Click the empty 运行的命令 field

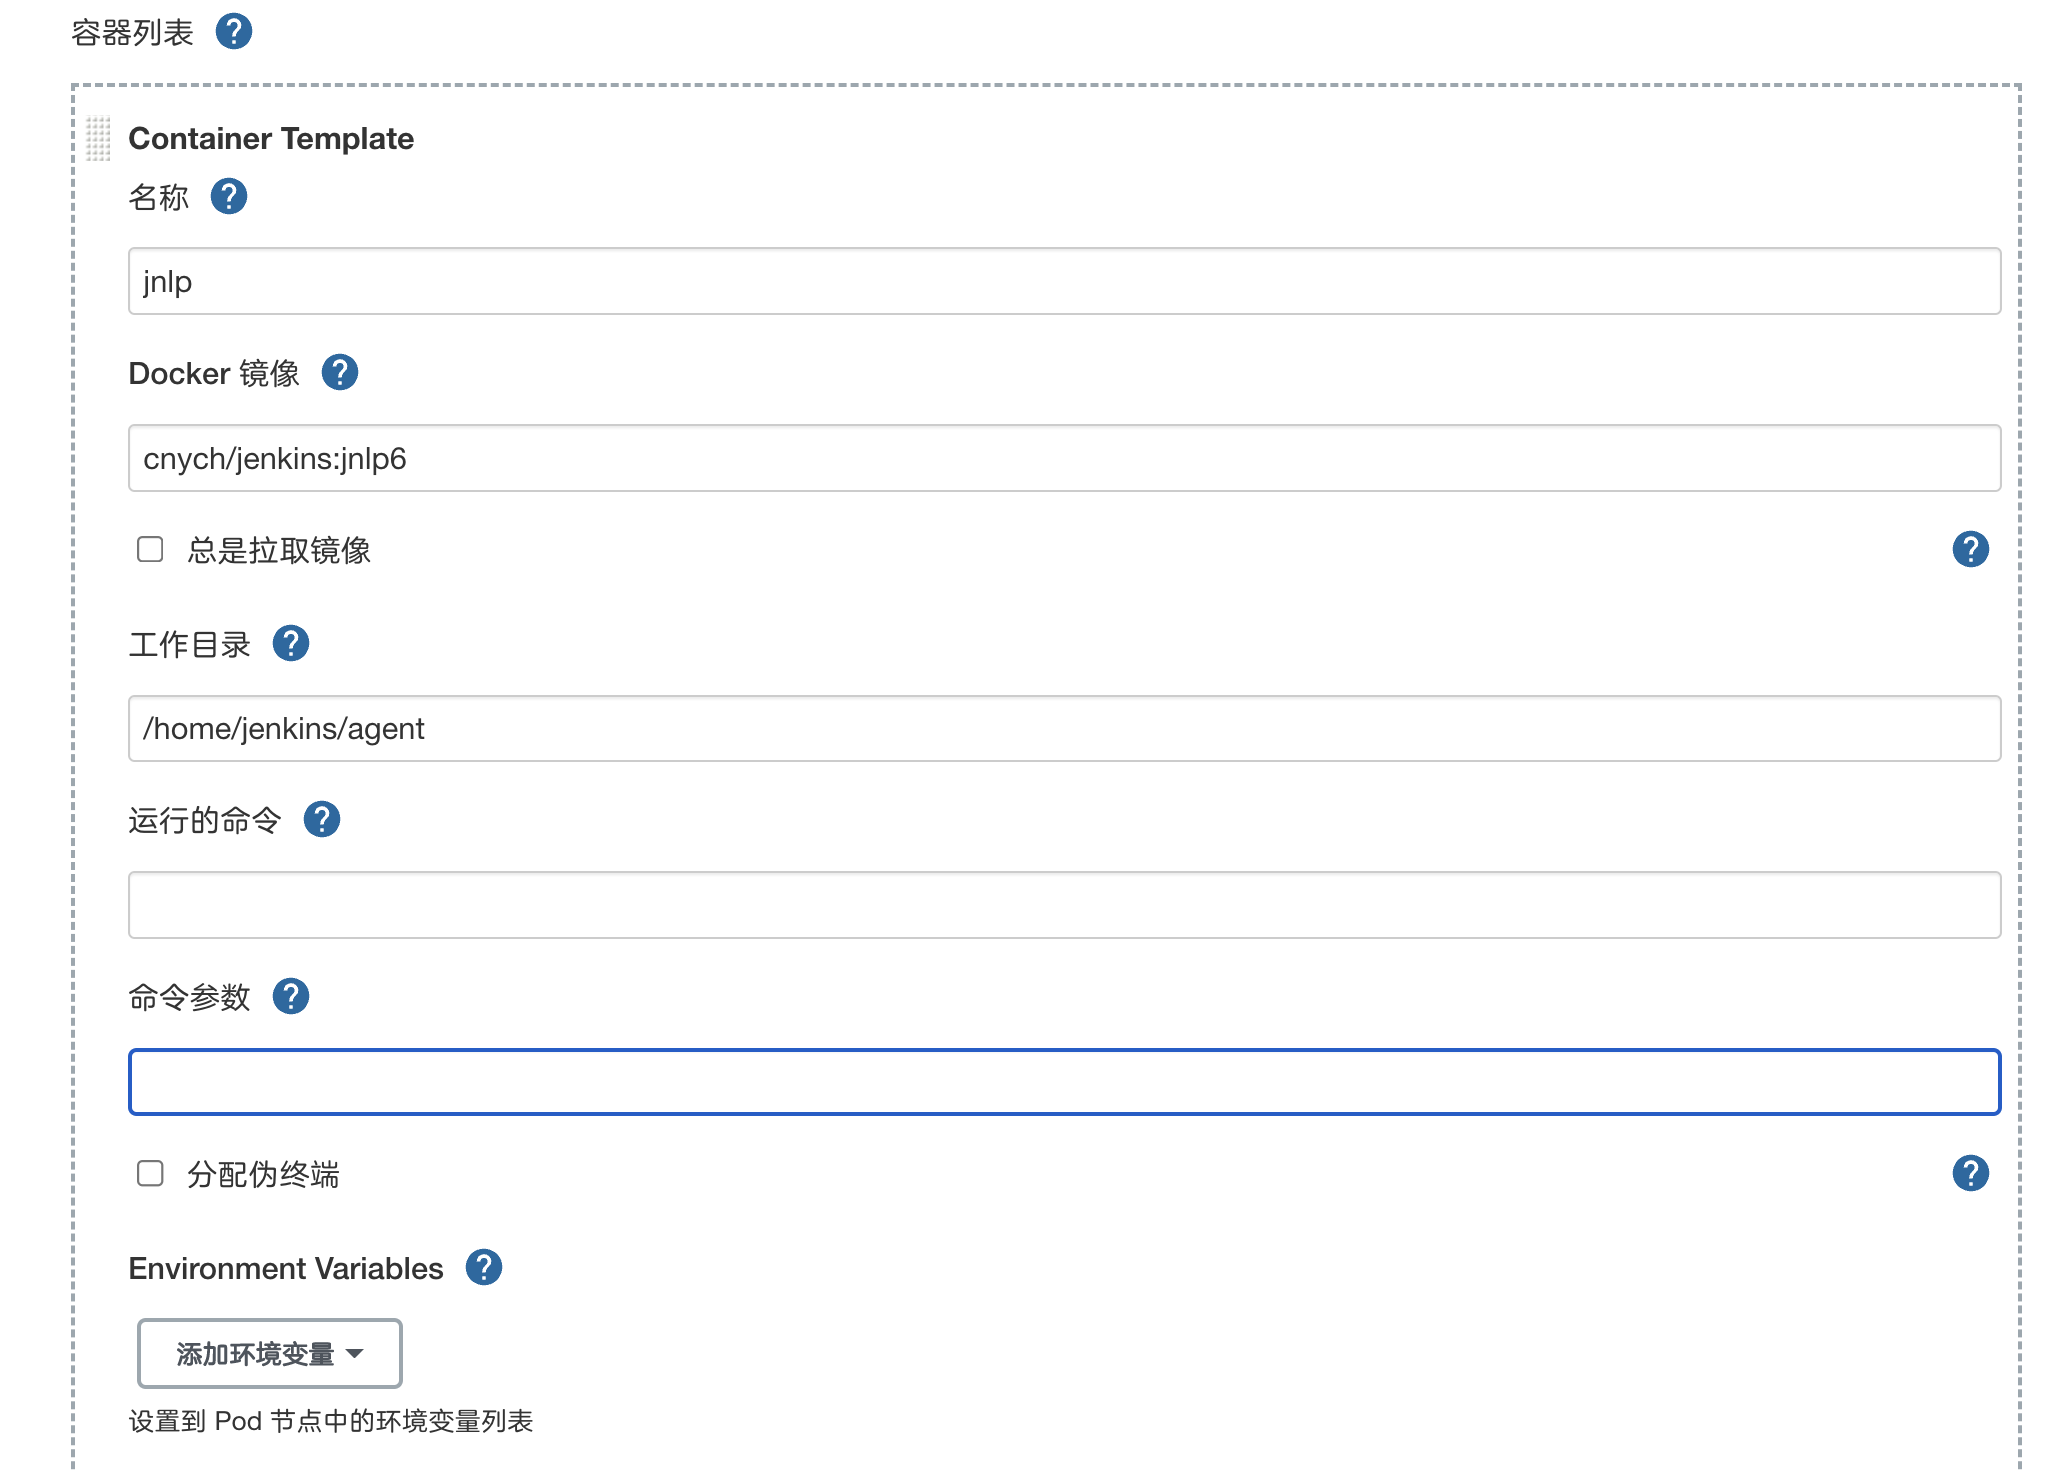point(1064,905)
